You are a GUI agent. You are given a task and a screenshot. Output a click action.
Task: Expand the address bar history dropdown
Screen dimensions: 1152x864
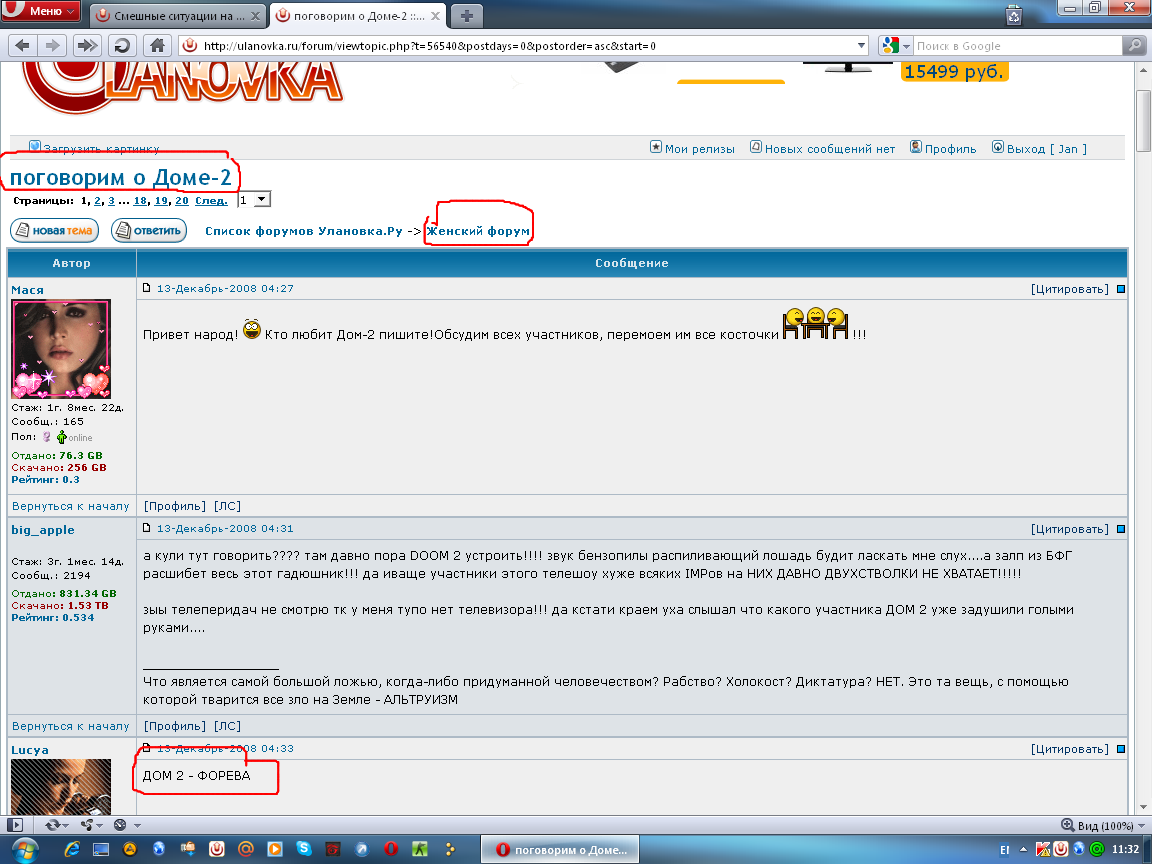tap(861, 46)
